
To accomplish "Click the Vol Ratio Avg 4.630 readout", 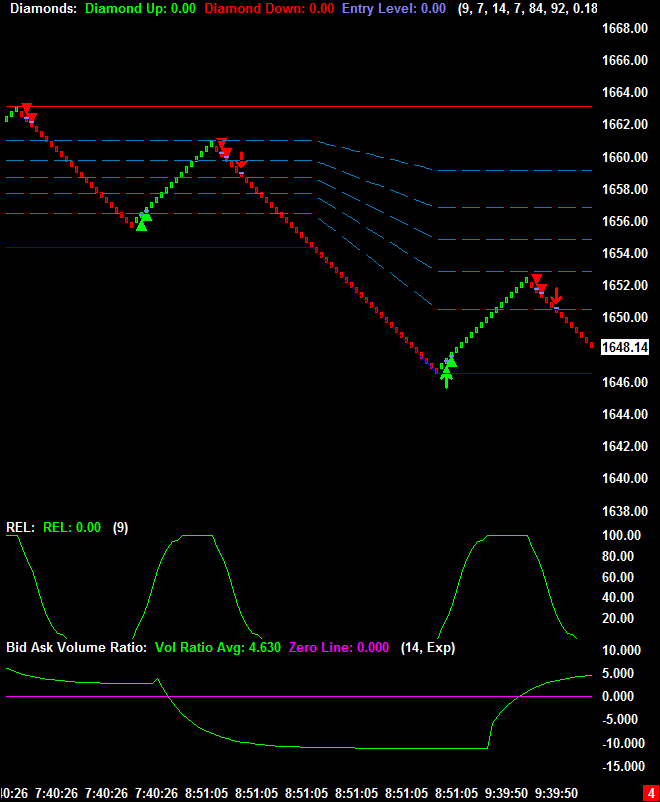I will 217,647.
